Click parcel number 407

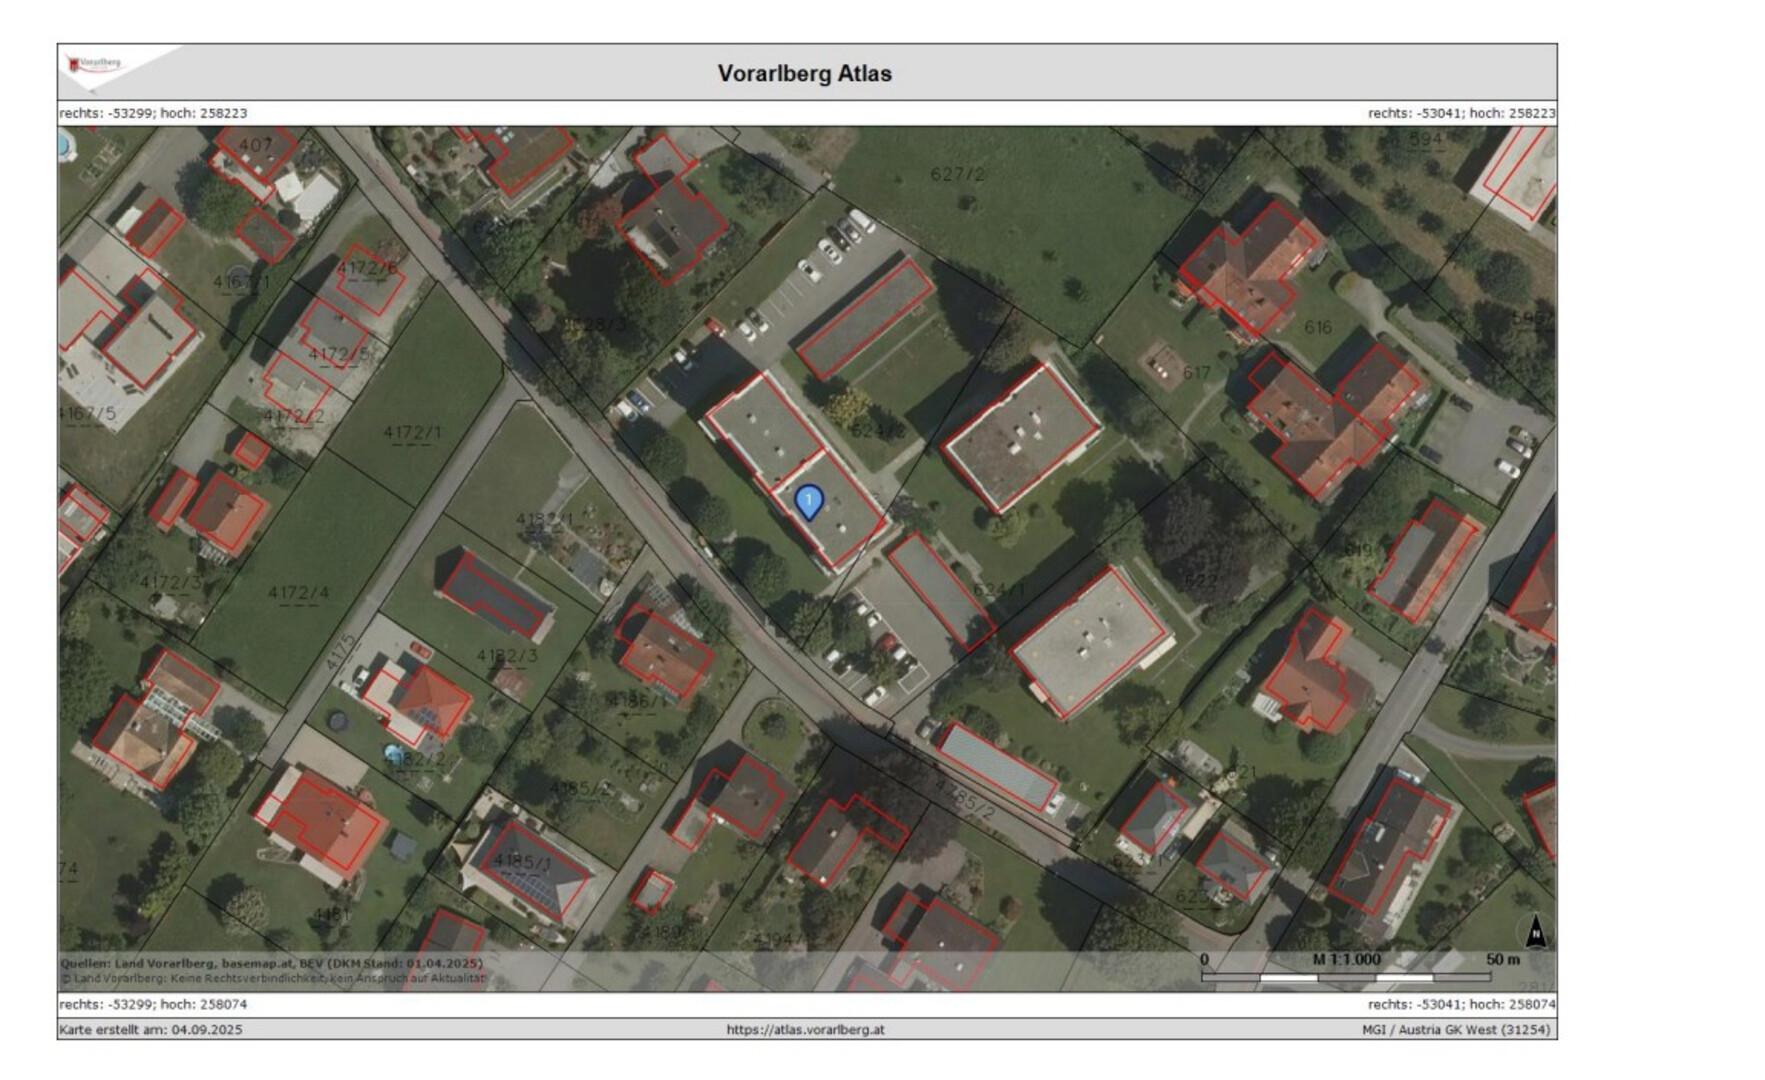[x=255, y=145]
